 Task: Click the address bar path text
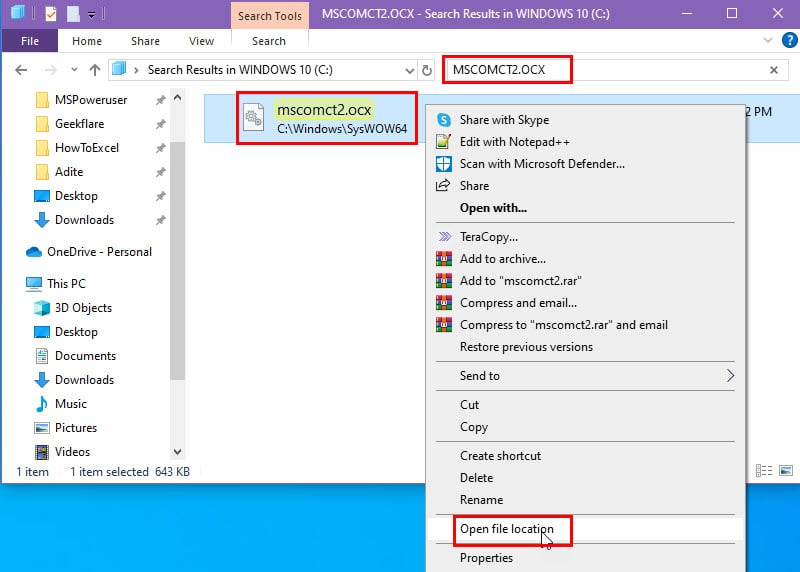coord(240,70)
